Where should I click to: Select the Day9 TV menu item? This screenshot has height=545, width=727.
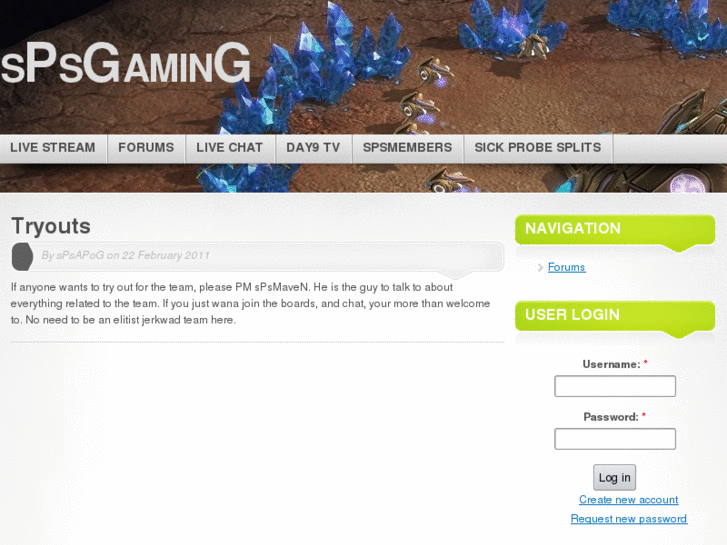coord(313,147)
